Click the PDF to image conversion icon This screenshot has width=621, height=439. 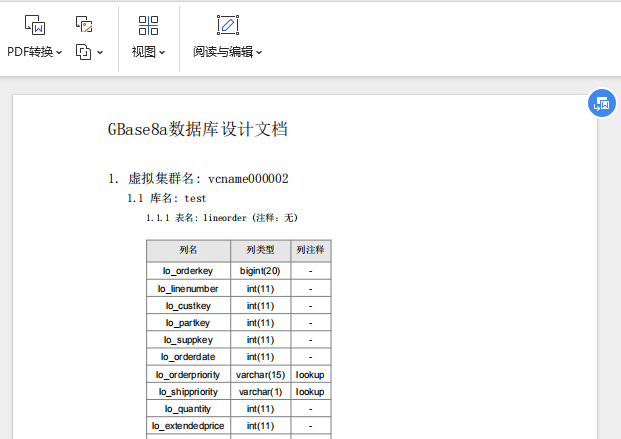pos(84,24)
